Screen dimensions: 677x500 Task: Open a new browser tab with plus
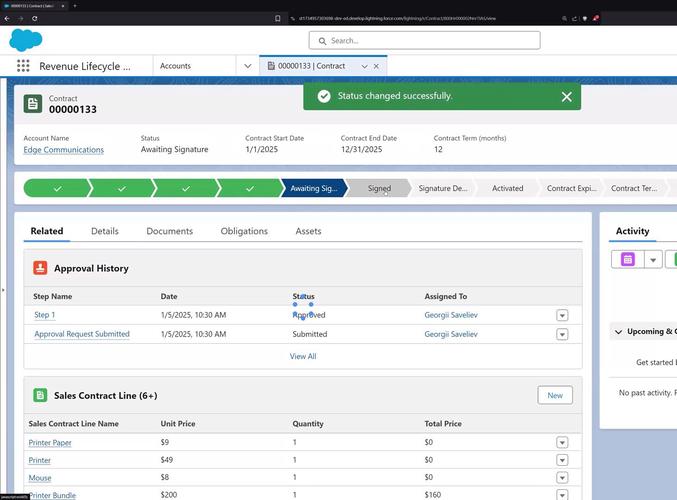click(x=75, y=6)
